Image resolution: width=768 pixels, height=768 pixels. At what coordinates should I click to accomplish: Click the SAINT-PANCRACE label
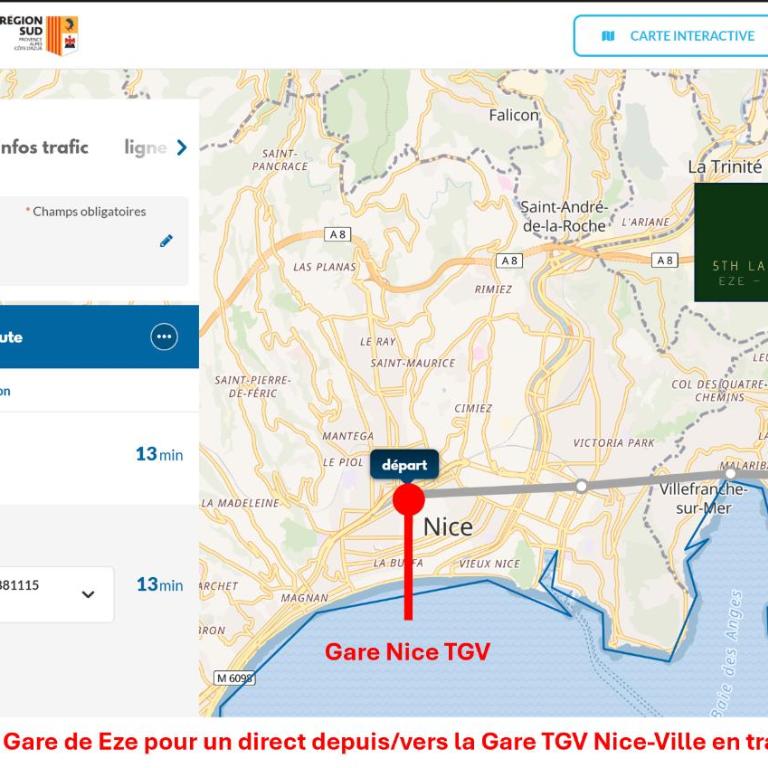(280, 160)
